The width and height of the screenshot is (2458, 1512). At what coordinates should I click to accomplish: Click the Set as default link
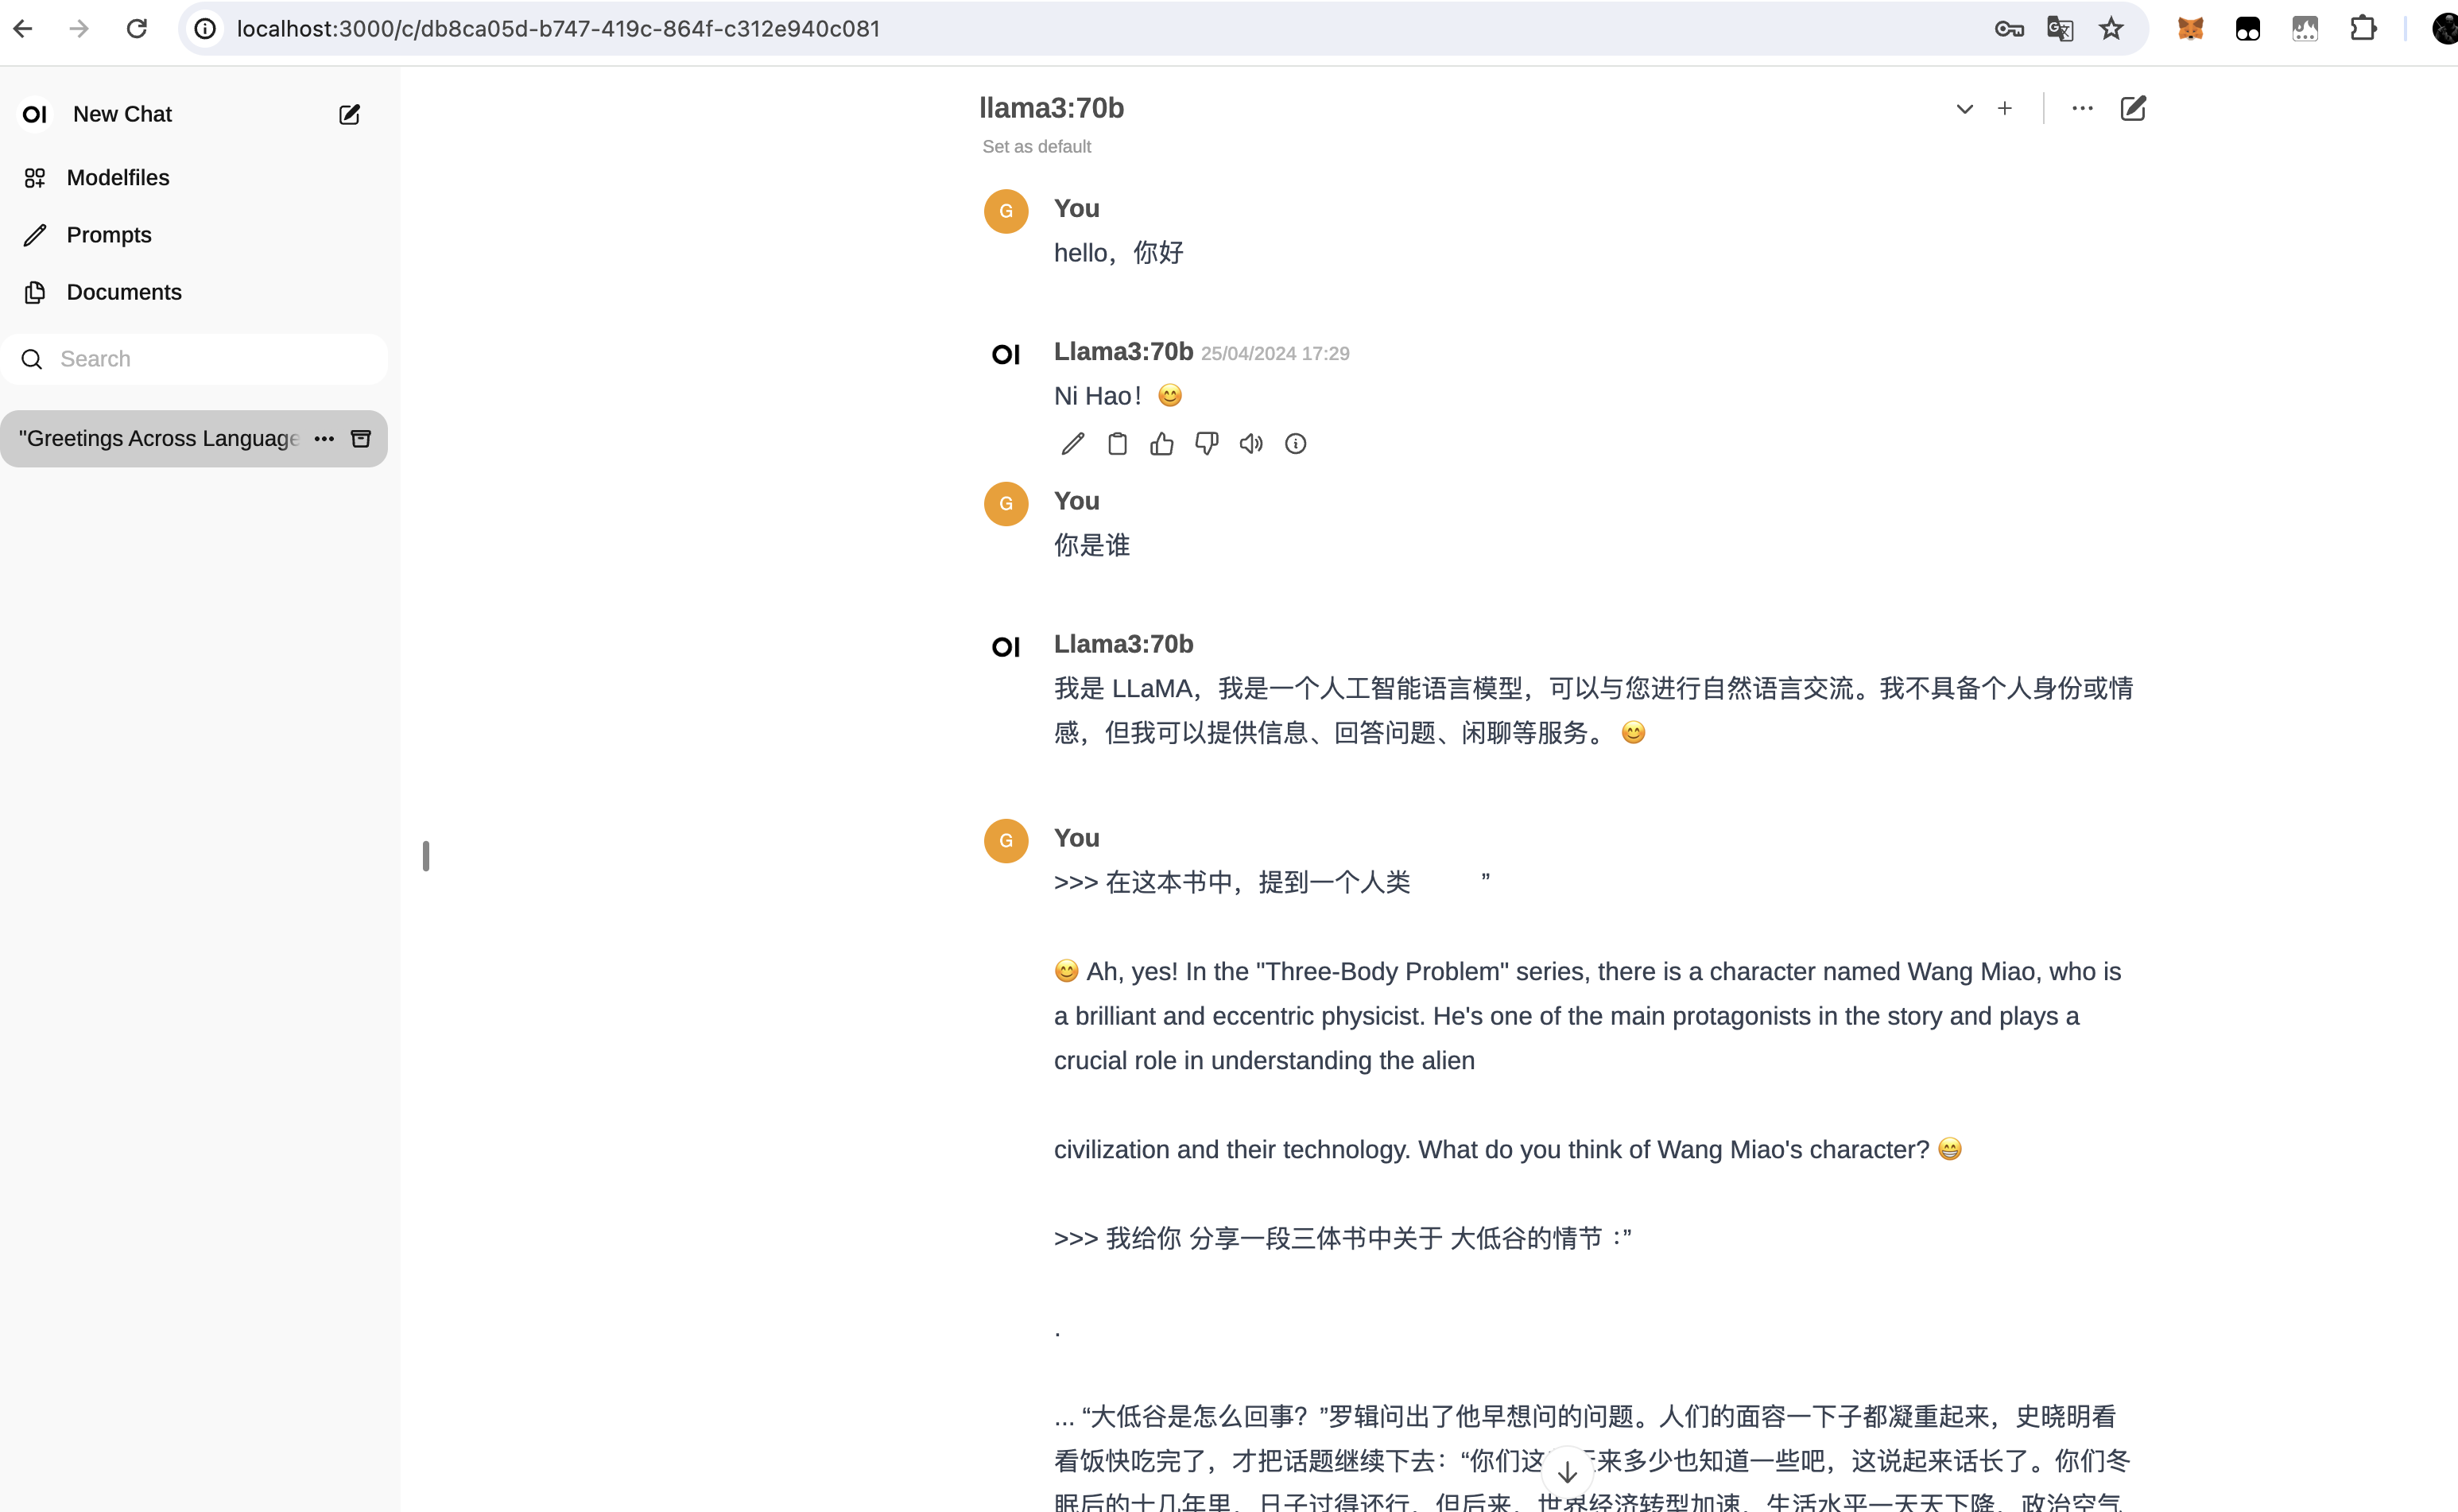click(1036, 146)
